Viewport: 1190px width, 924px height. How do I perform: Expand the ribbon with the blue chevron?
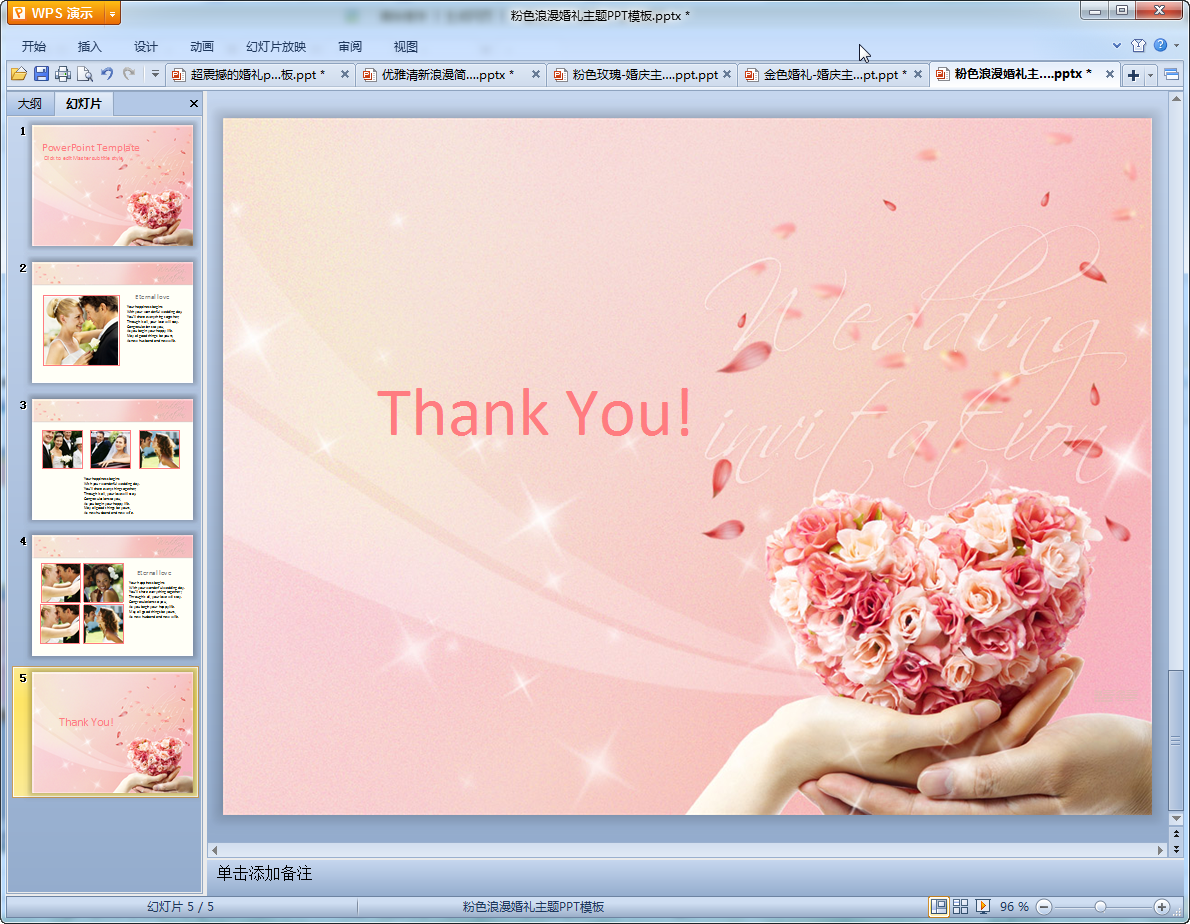1116,46
